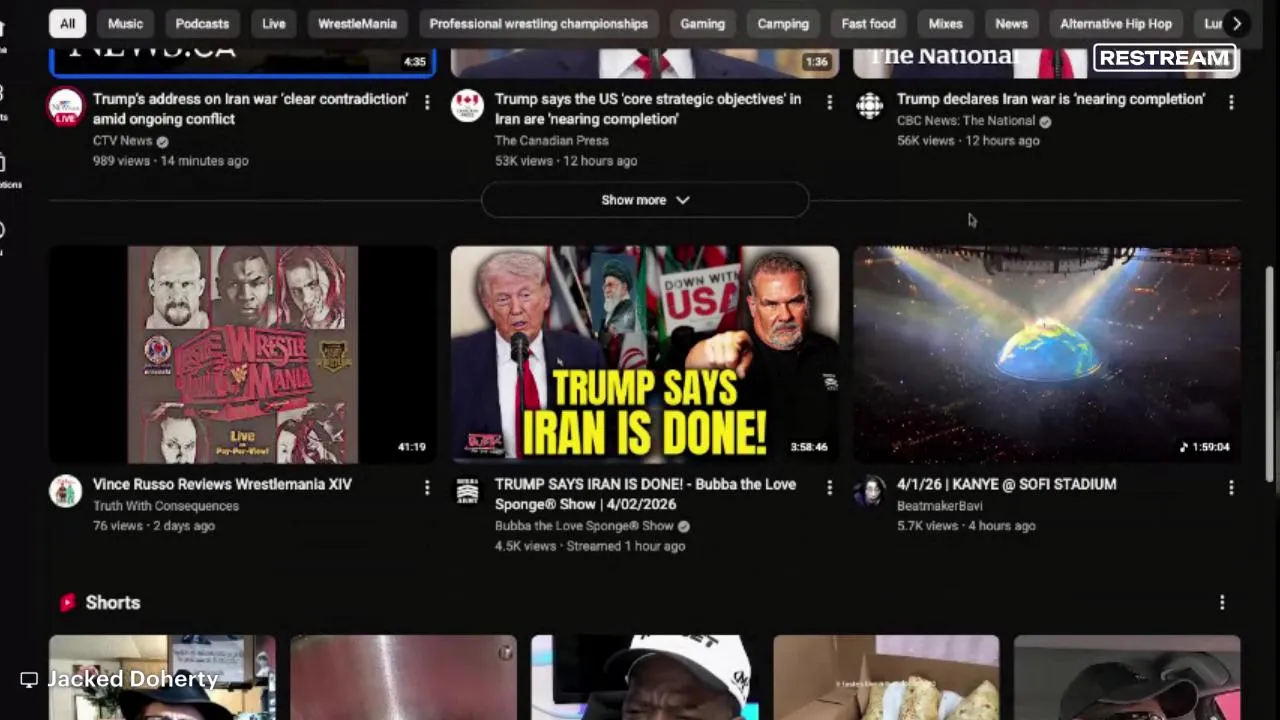Click the 41:19 duration badge
The width and height of the screenshot is (1280, 720).
(411, 447)
